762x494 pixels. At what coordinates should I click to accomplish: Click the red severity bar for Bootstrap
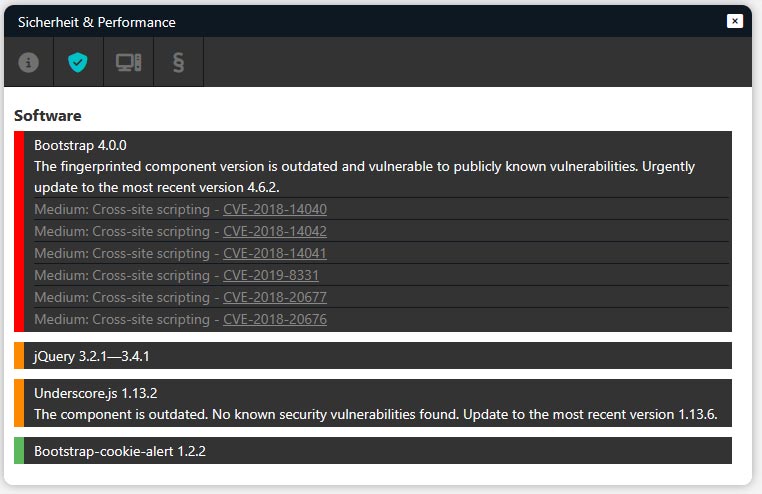coord(18,231)
